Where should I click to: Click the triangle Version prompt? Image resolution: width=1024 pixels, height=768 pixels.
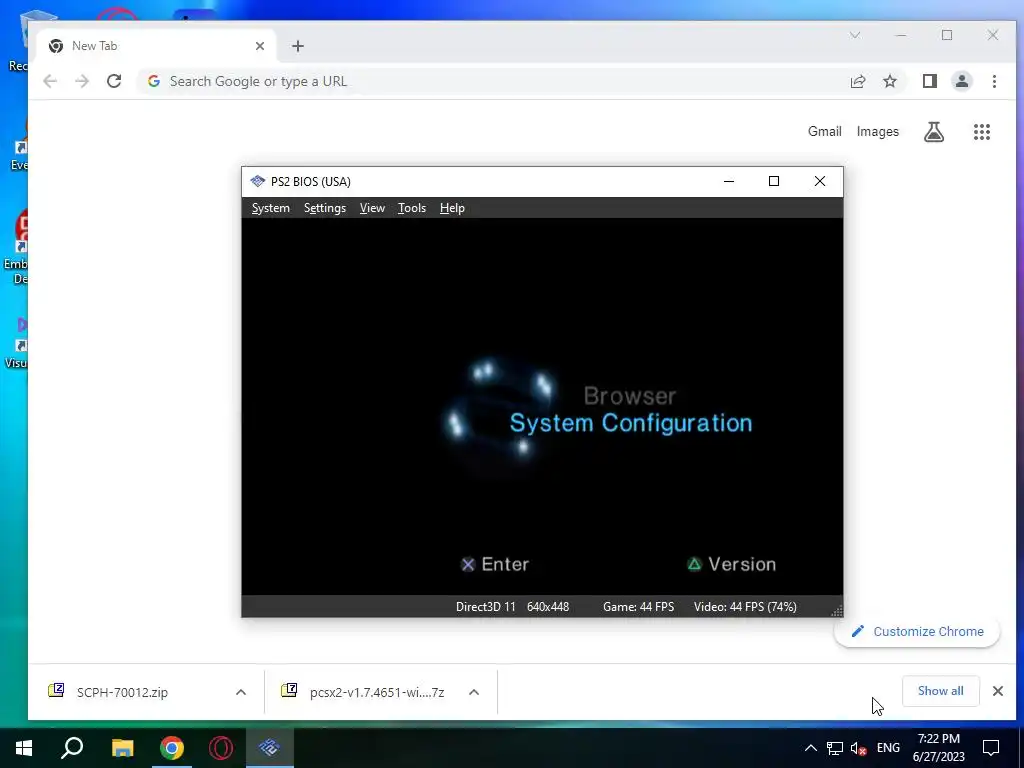click(x=732, y=564)
